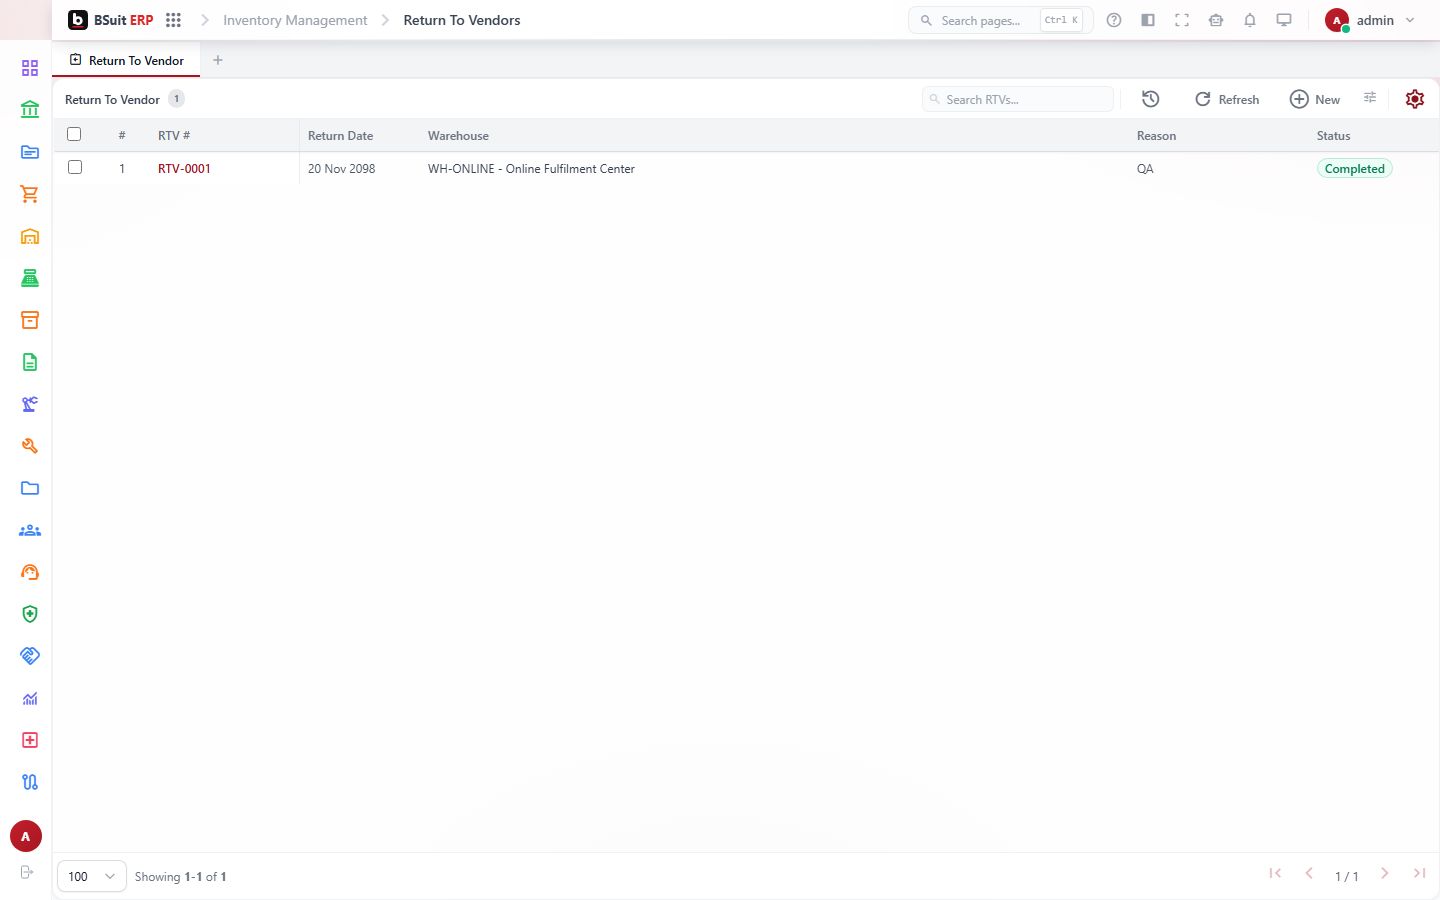Image resolution: width=1440 pixels, height=900 pixels.
Task: Jump to the last page arrow in pagination
Action: pyautogui.click(x=1419, y=873)
